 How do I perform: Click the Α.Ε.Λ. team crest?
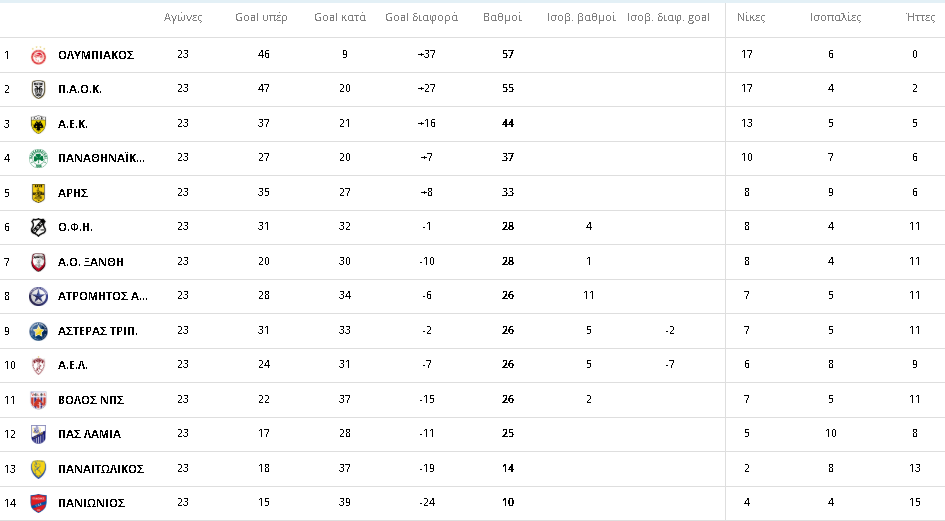tap(39, 365)
